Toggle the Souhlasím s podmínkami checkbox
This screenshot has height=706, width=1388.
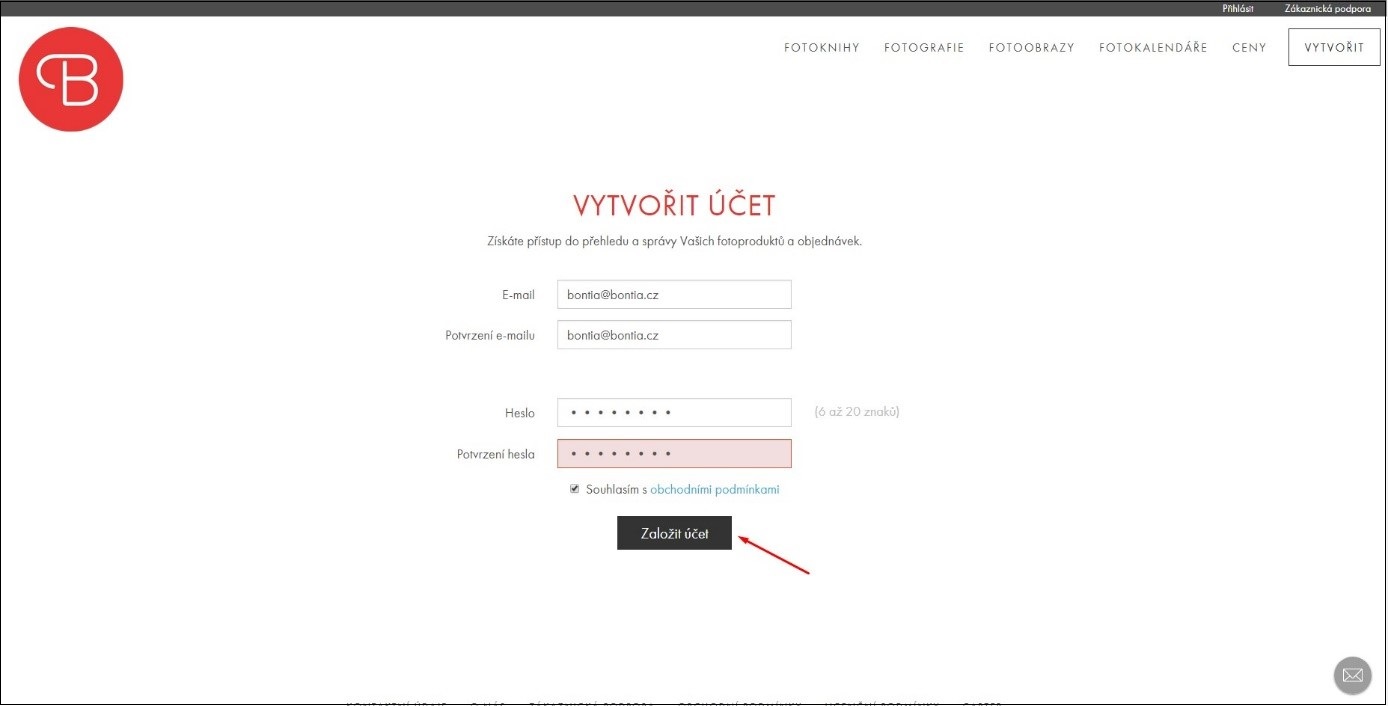pyautogui.click(x=575, y=489)
